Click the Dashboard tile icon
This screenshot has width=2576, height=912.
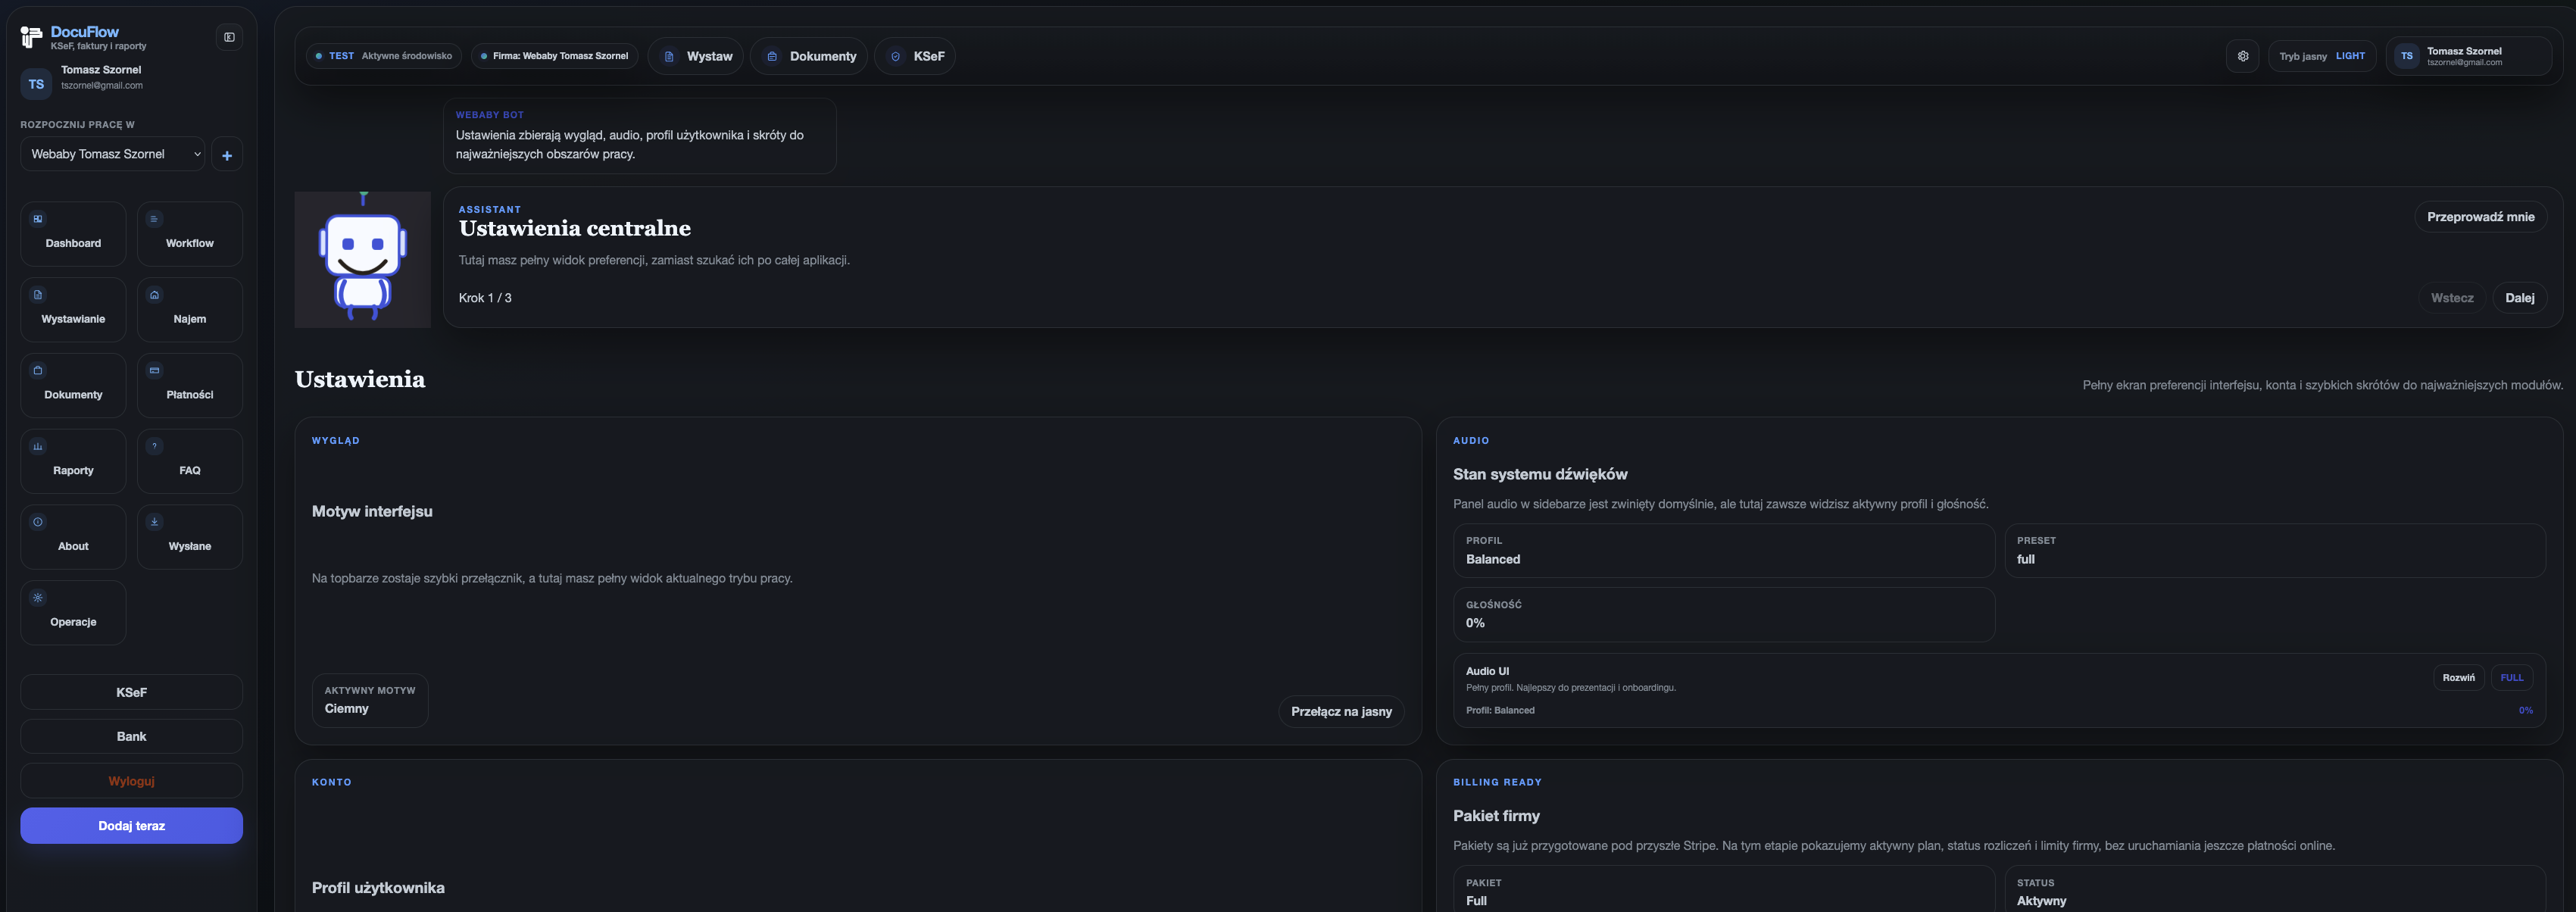click(38, 219)
